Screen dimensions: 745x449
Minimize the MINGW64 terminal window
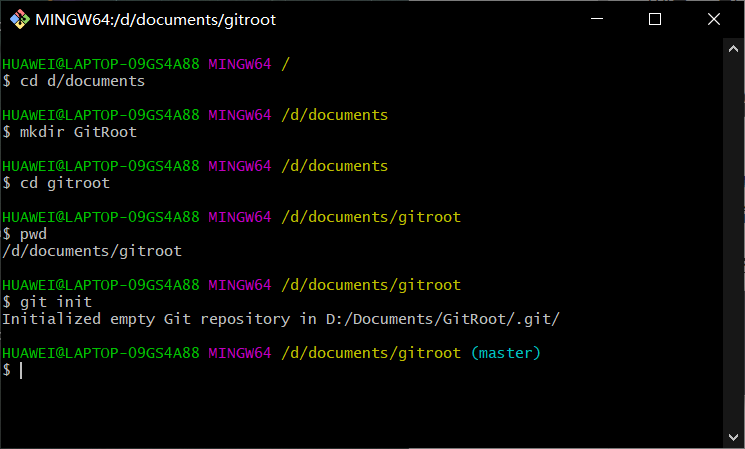click(597, 19)
